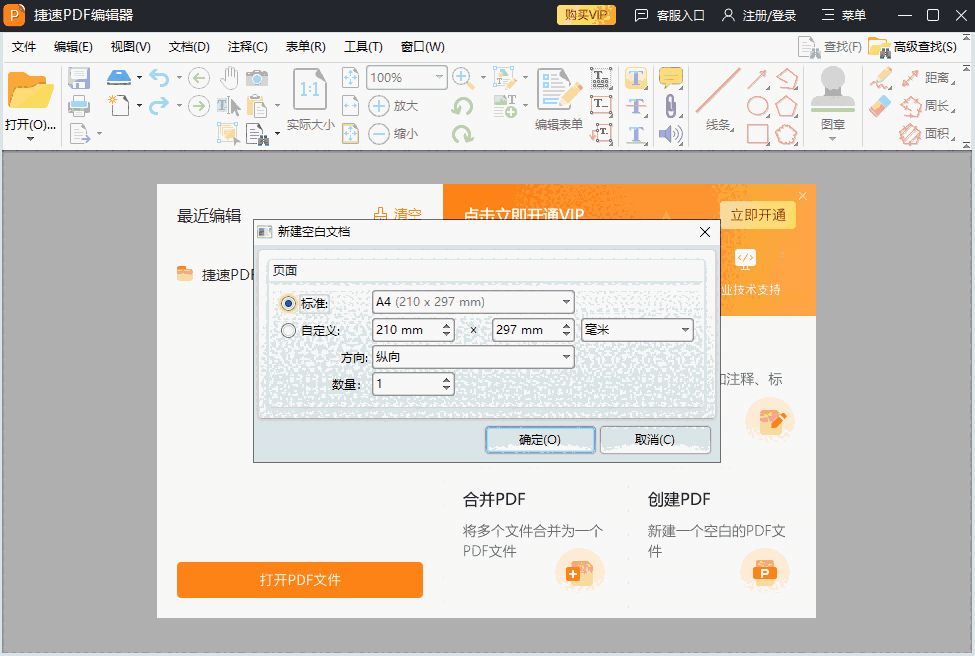Image resolution: width=975 pixels, height=656 pixels.
Task: Choose the 自定义 custom size radio button
Action: pos(289,329)
